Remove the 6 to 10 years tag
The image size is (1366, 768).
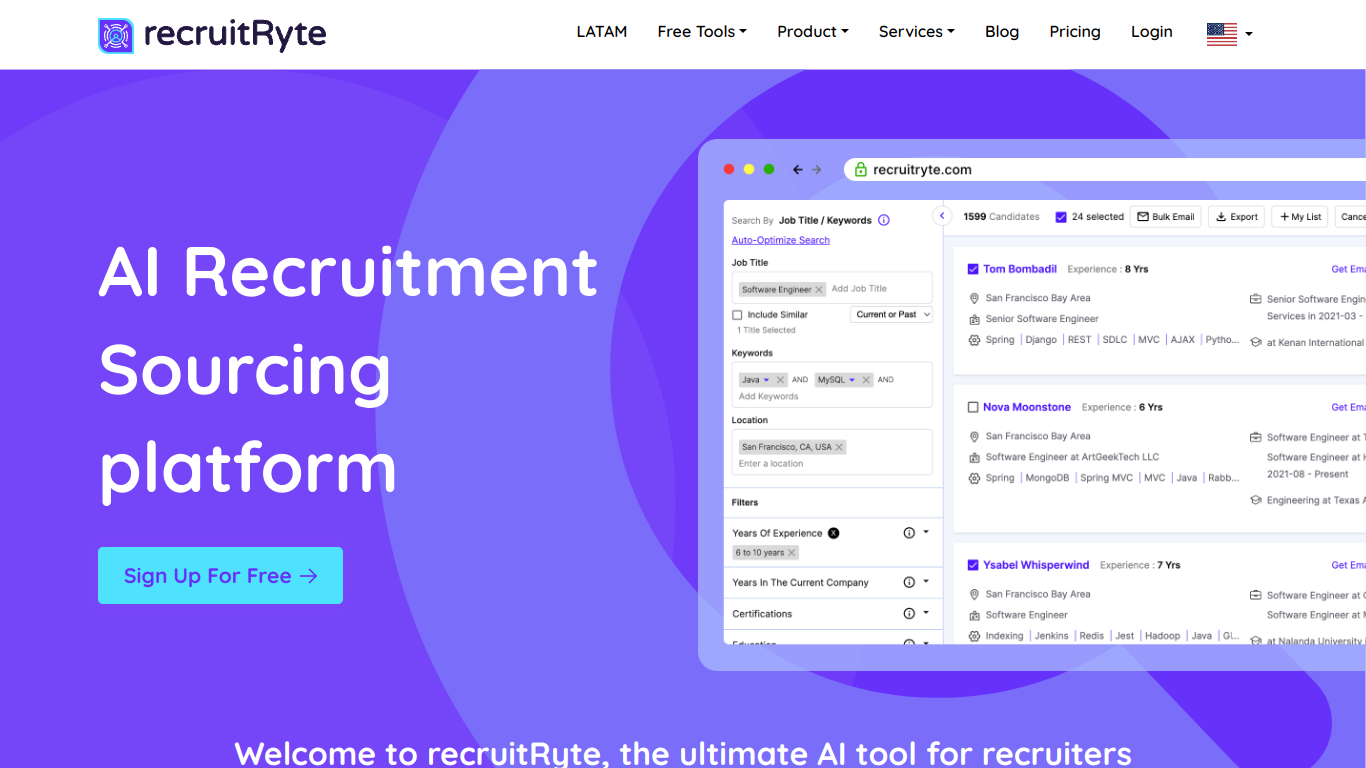[792, 553]
